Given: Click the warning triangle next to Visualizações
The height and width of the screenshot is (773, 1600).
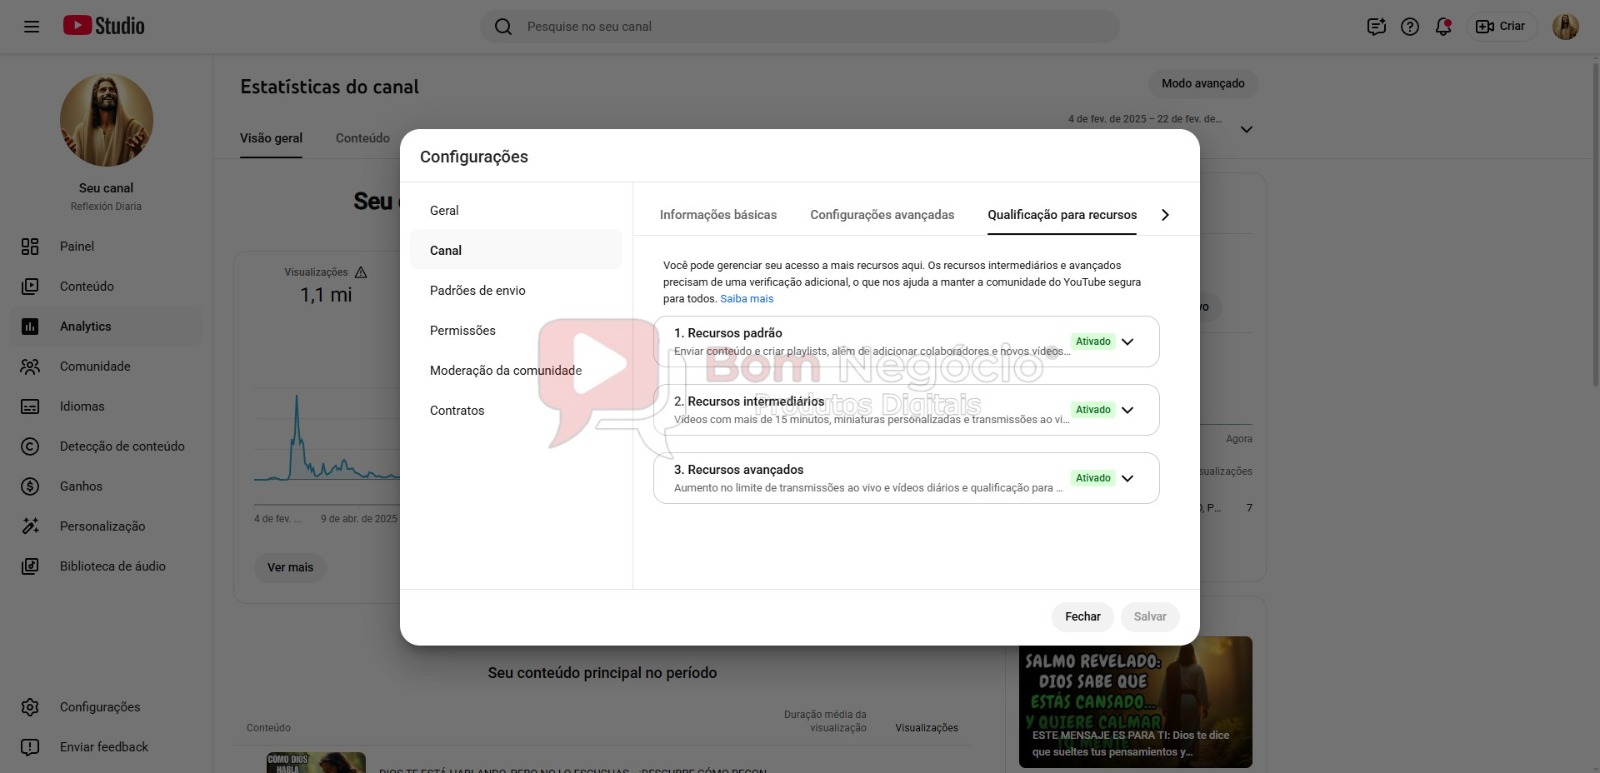Looking at the screenshot, I should [x=361, y=272].
